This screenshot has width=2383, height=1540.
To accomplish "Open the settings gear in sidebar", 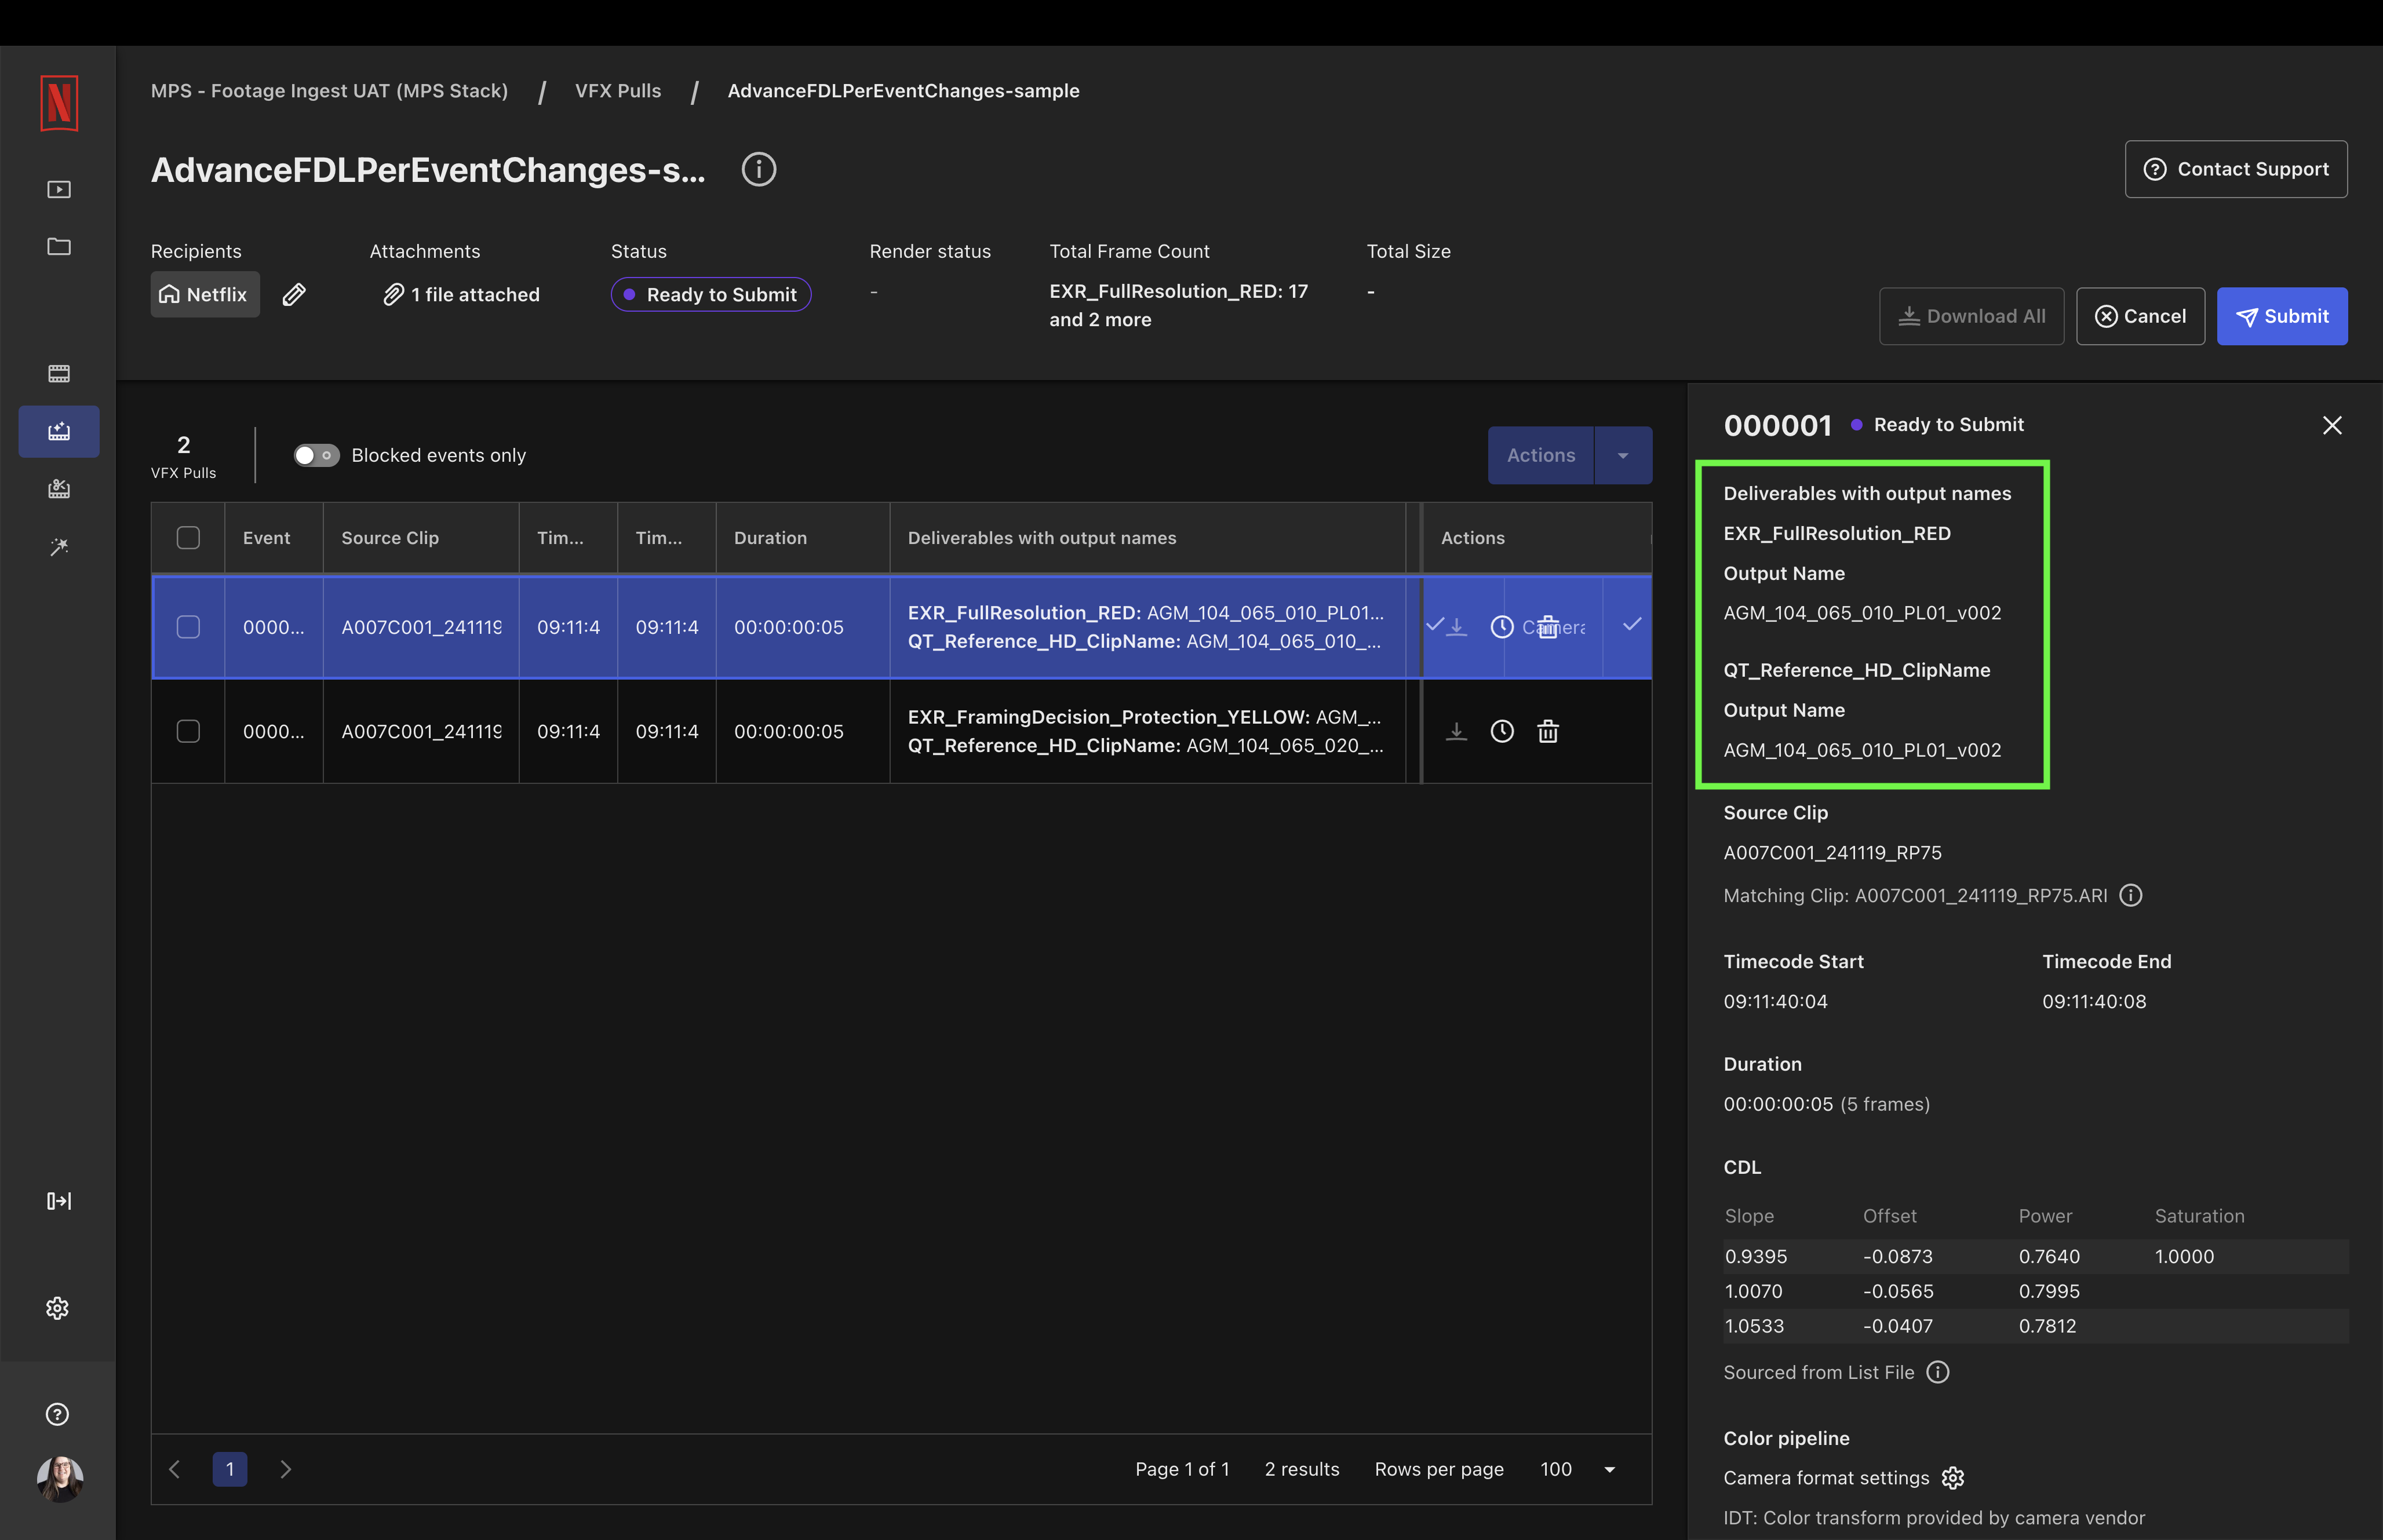I will click(58, 1308).
